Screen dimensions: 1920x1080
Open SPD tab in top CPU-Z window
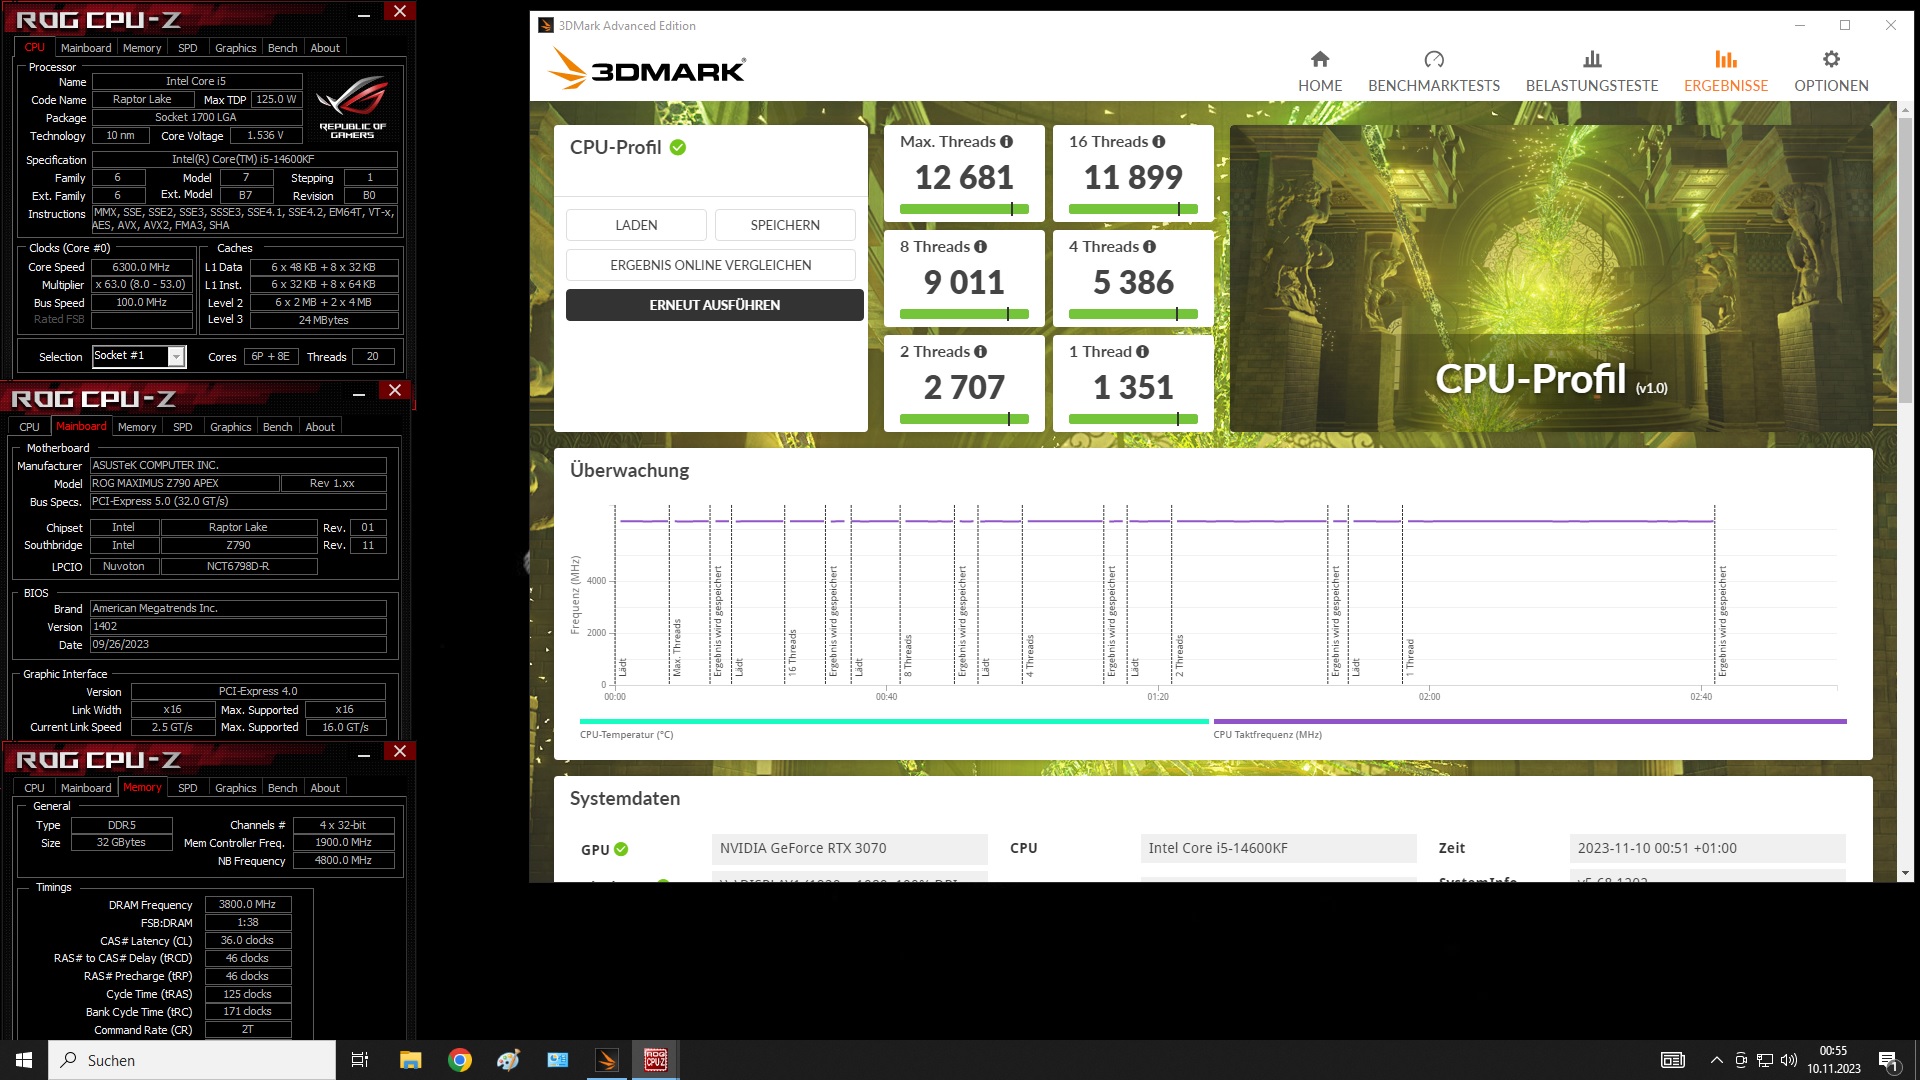[187, 48]
